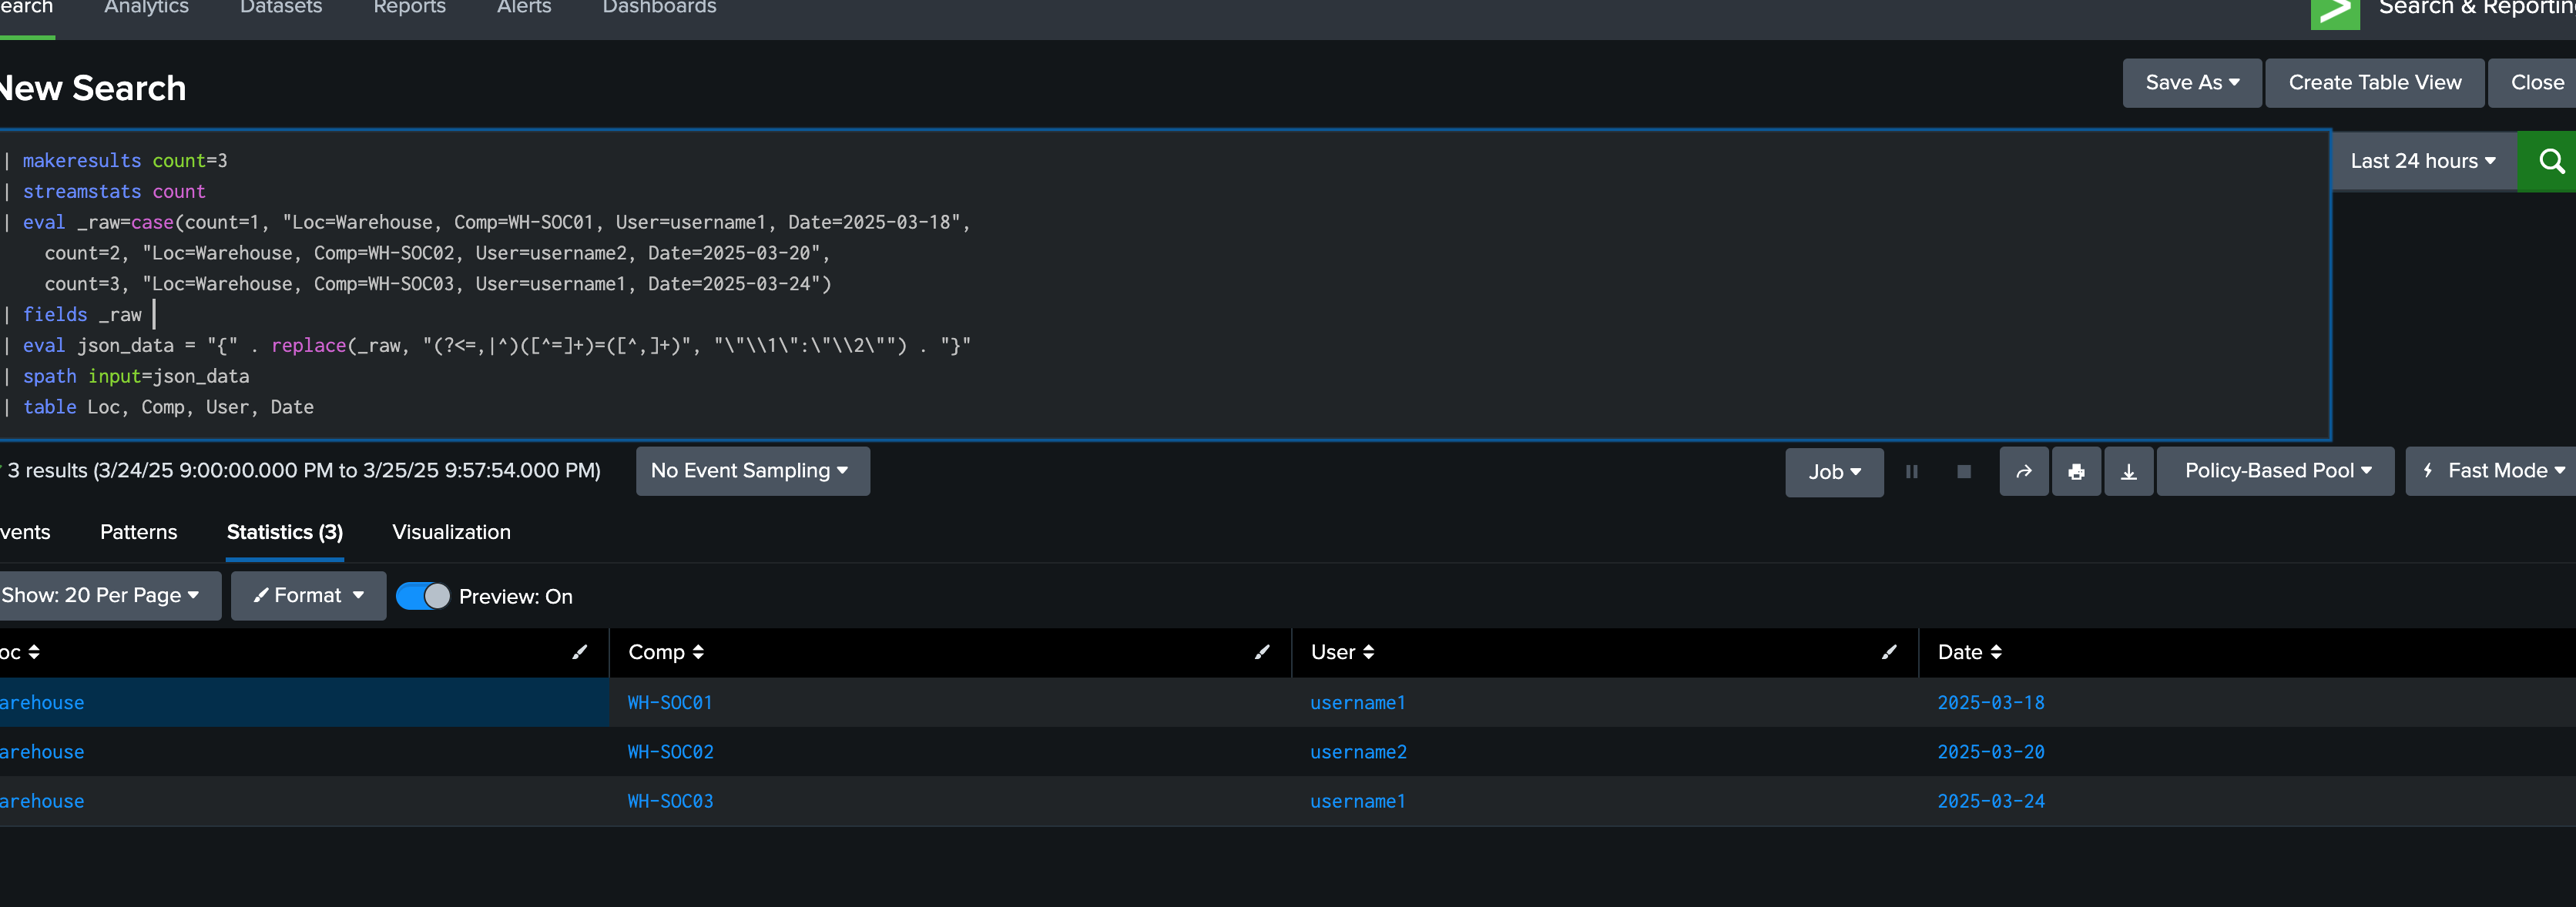Click the User column pencil edit icon
The width and height of the screenshot is (2576, 907).
click(1888, 652)
